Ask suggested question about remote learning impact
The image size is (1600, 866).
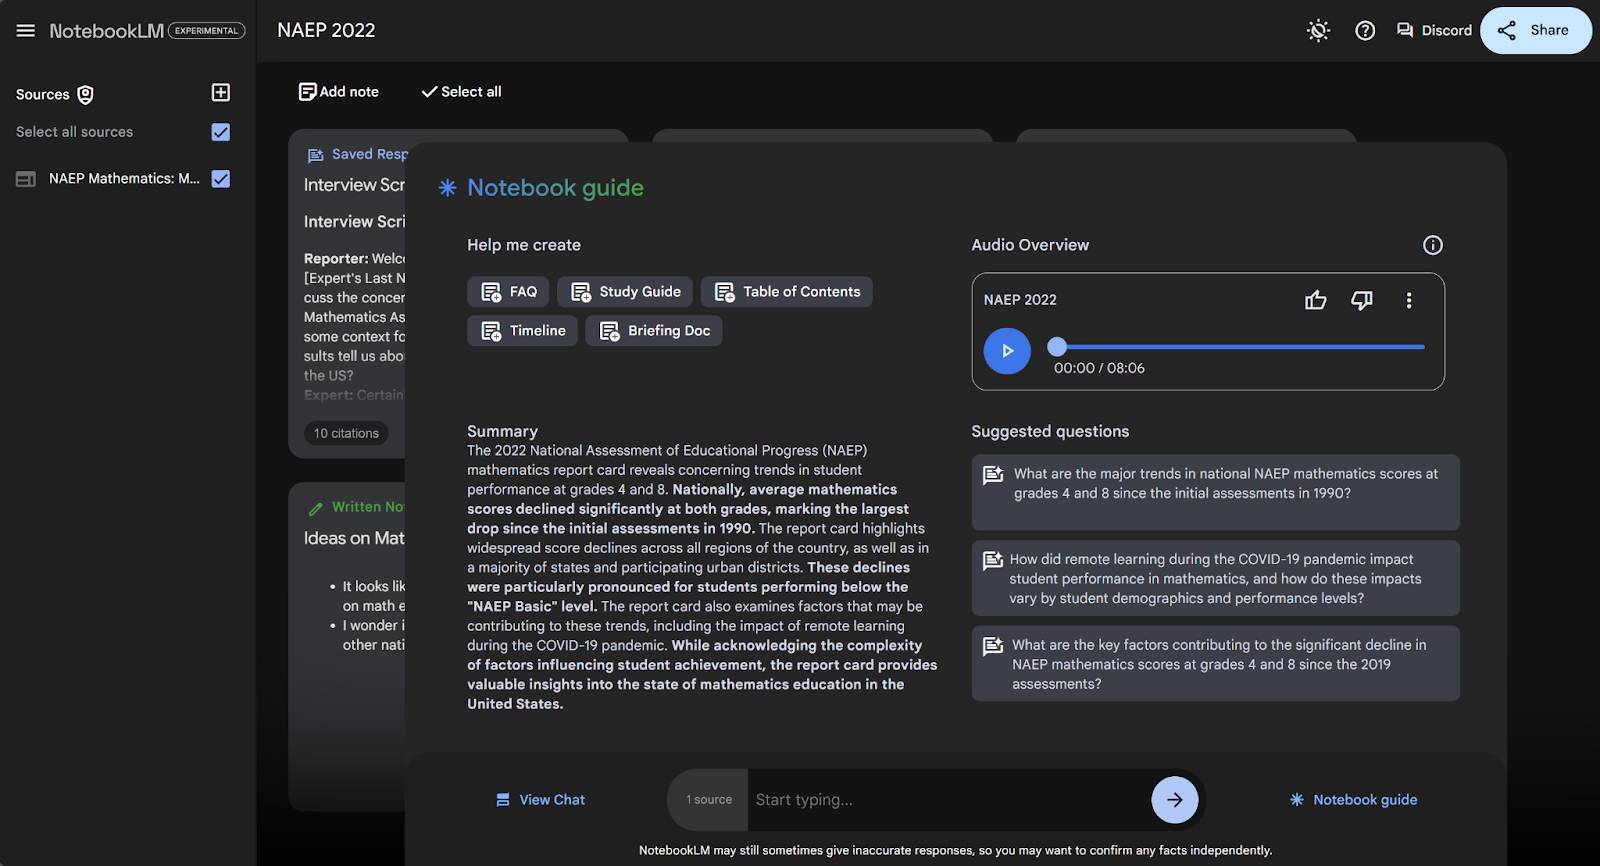1215,578
